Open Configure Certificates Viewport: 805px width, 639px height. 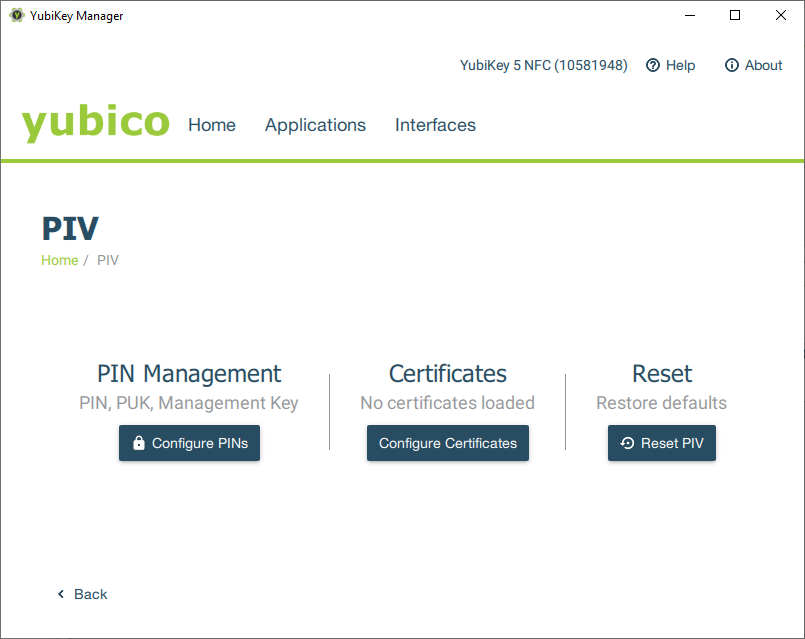447,442
